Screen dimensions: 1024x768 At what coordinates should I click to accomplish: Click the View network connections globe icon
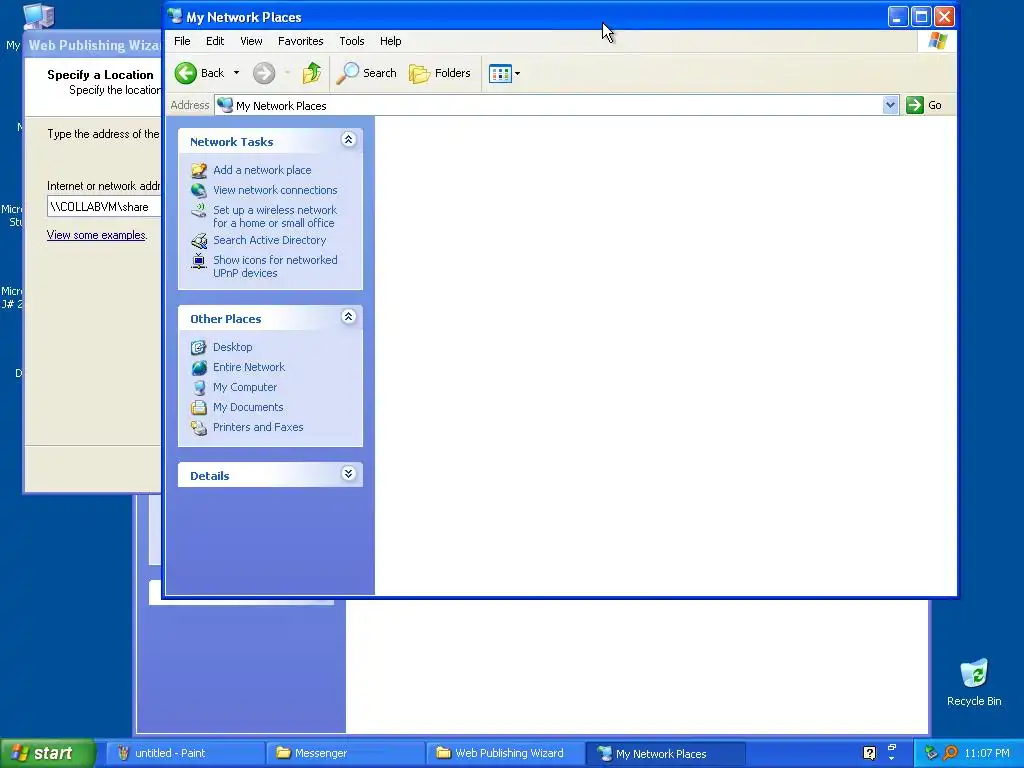point(199,190)
